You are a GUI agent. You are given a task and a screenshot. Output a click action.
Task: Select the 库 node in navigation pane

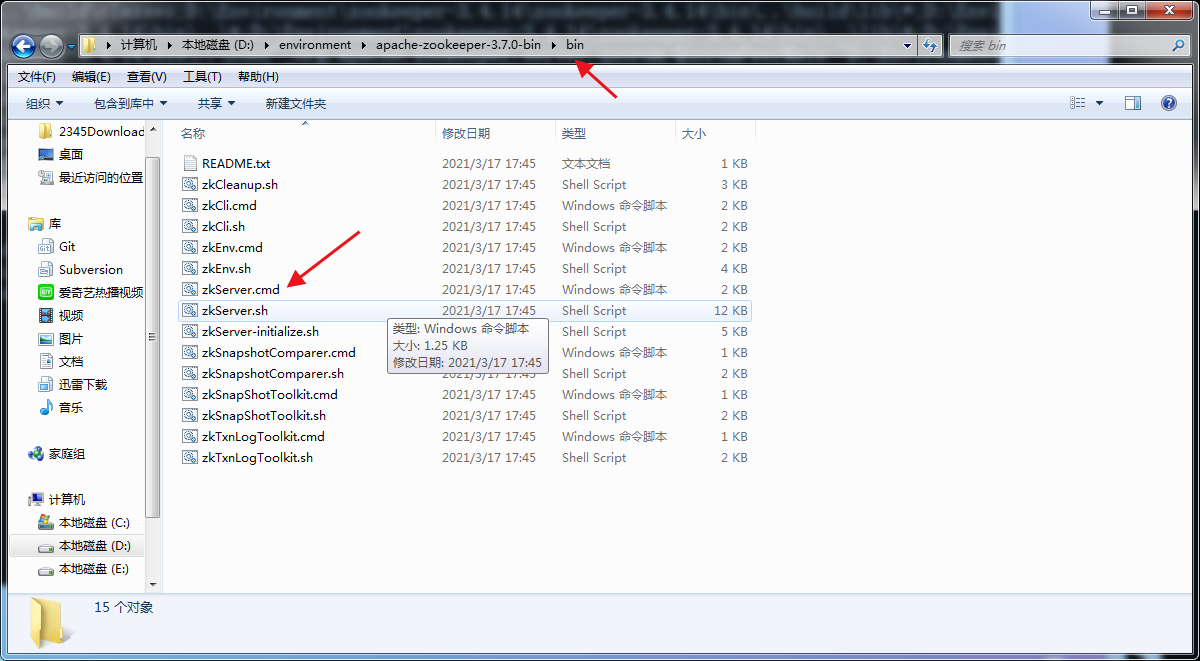point(45,224)
